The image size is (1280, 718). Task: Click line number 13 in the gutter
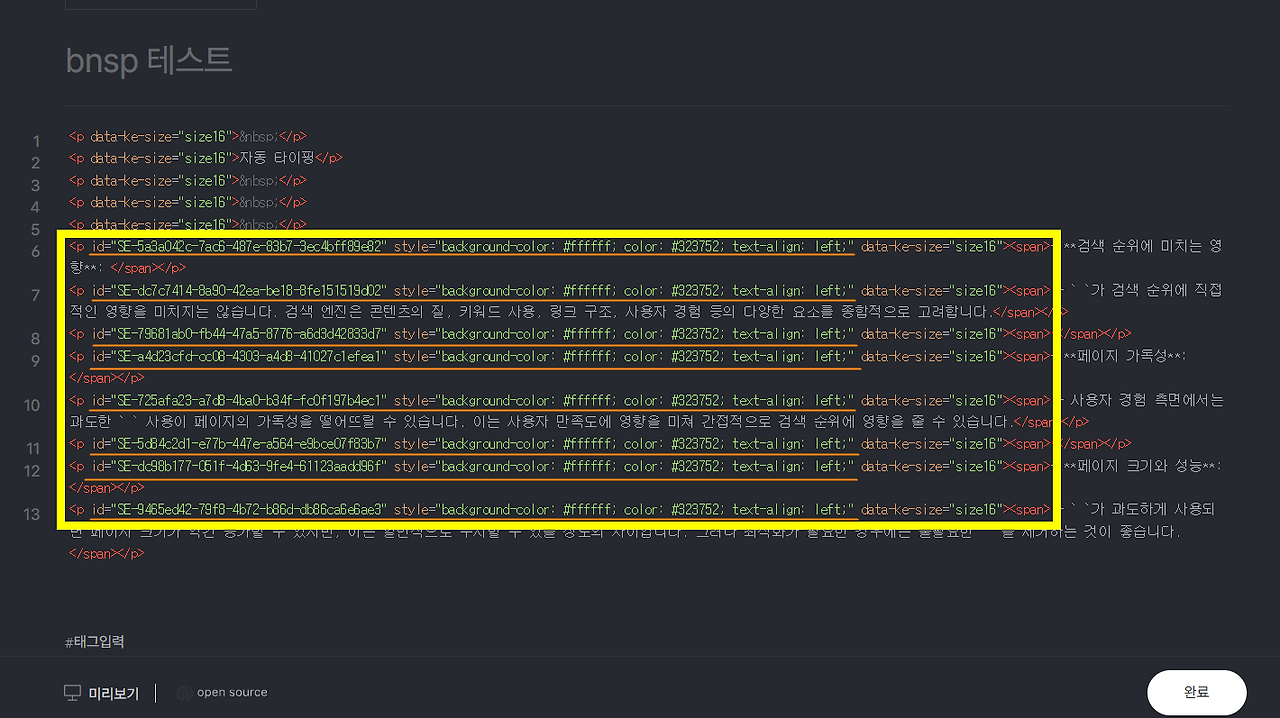(33, 514)
